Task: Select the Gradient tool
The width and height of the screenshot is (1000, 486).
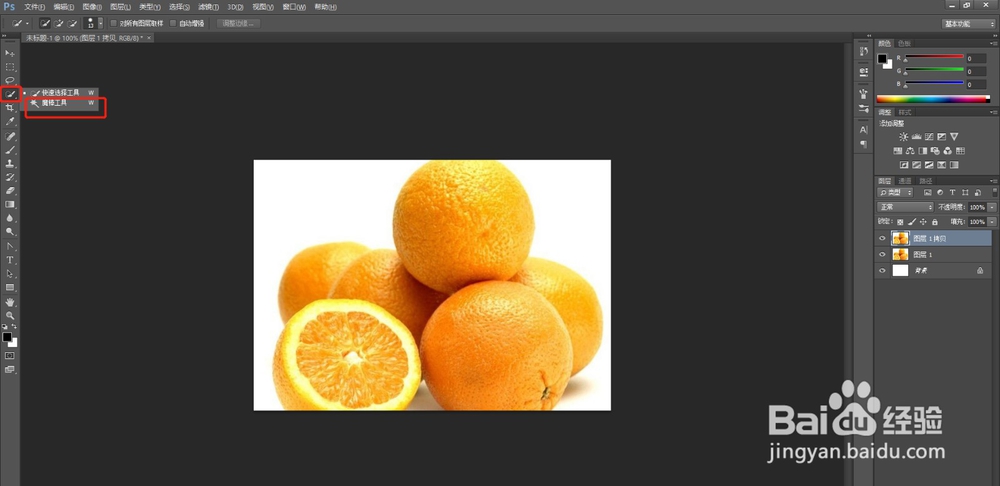Action: tap(10, 204)
